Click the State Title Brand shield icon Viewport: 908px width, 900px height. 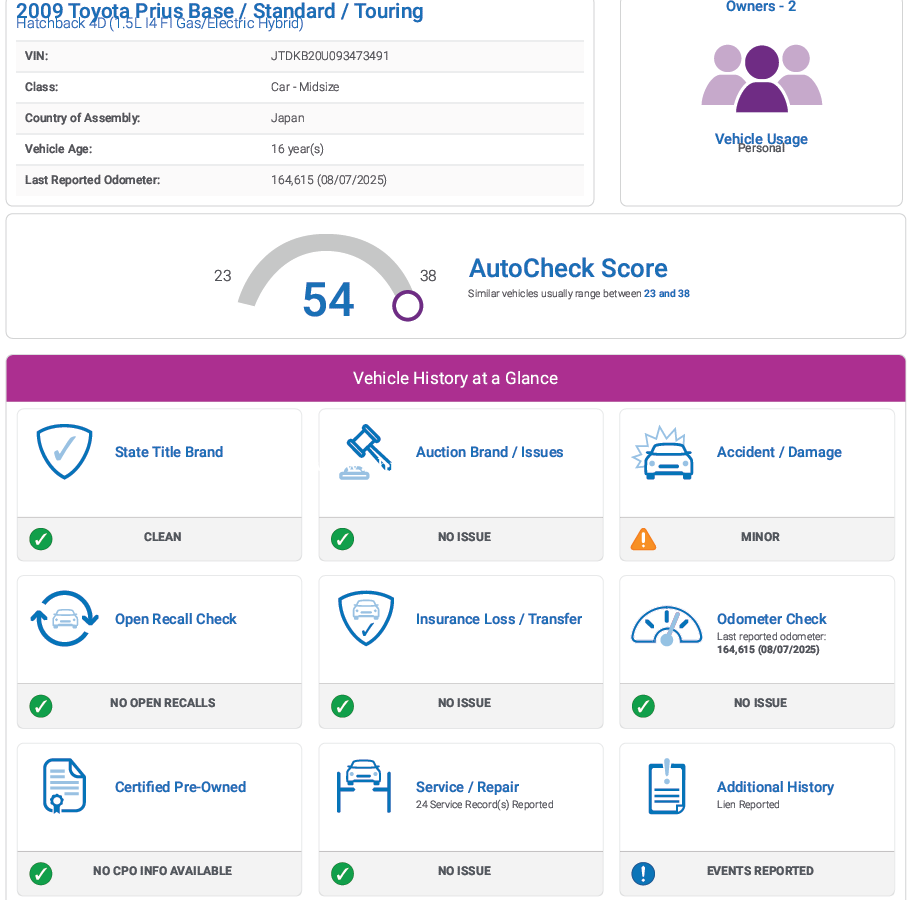coord(64,452)
